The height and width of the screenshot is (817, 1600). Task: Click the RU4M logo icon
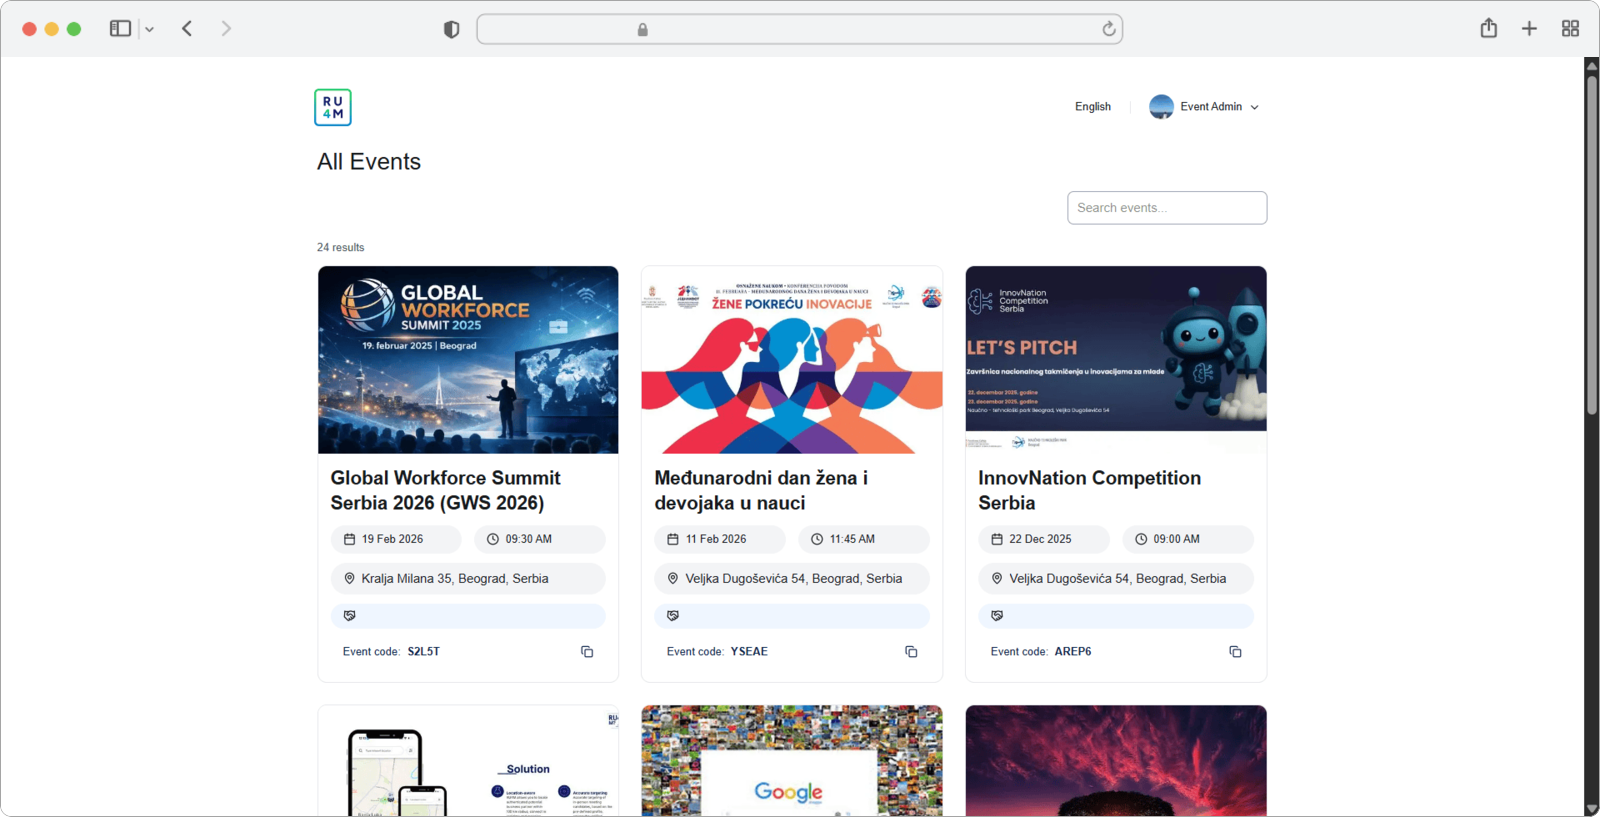tap(333, 108)
